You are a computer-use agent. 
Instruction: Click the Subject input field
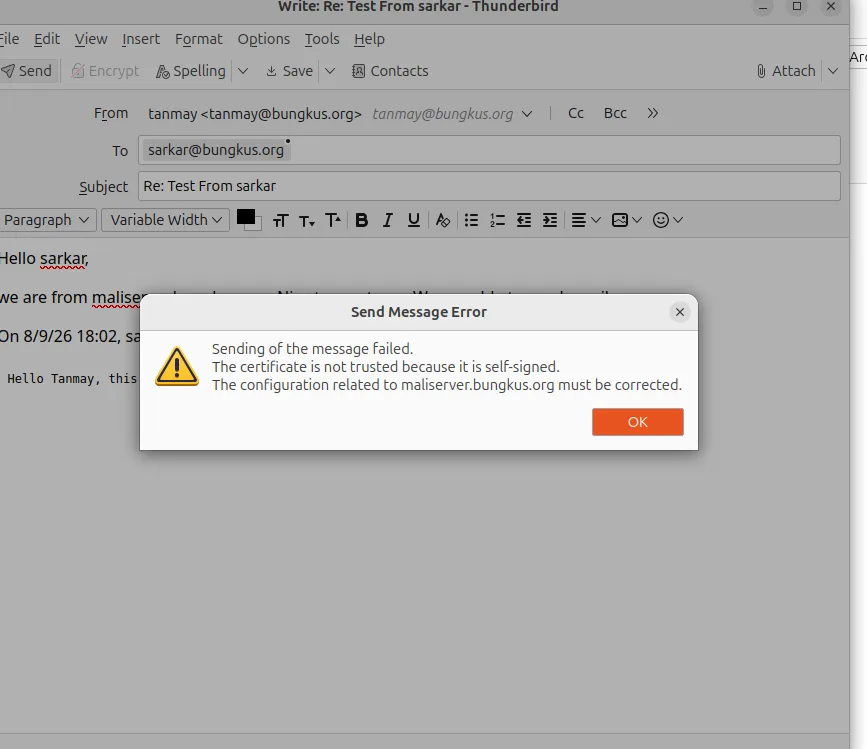pos(489,186)
